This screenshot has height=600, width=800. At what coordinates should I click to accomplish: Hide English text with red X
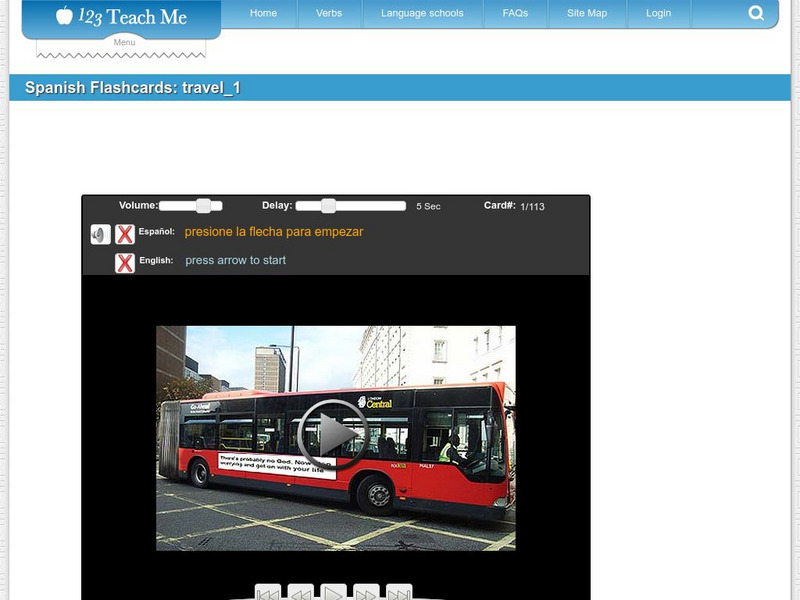coord(125,263)
